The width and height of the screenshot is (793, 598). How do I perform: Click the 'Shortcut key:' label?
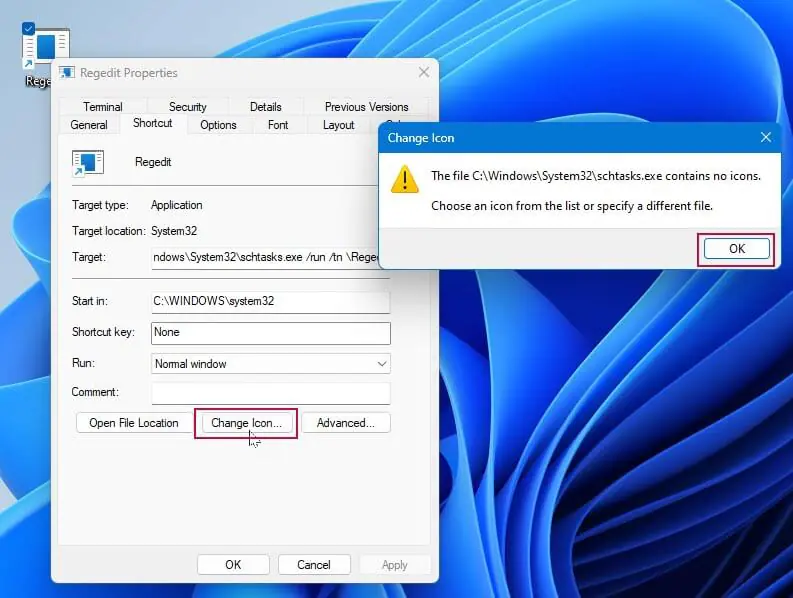coord(103,332)
